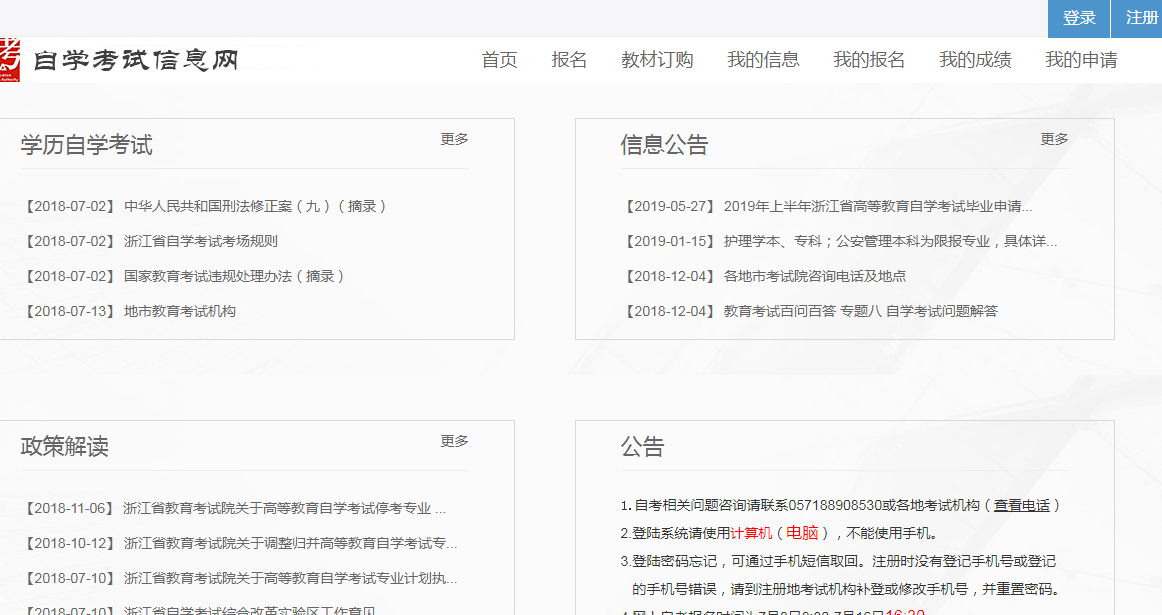Click 更多 in the 政策解读 section
The width and height of the screenshot is (1162, 615).
(455, 441)
